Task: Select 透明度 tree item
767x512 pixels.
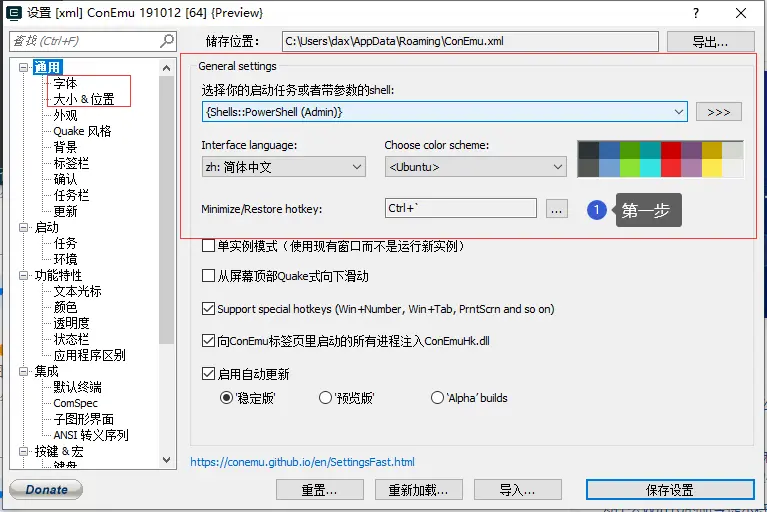Action: click(71, 323)
